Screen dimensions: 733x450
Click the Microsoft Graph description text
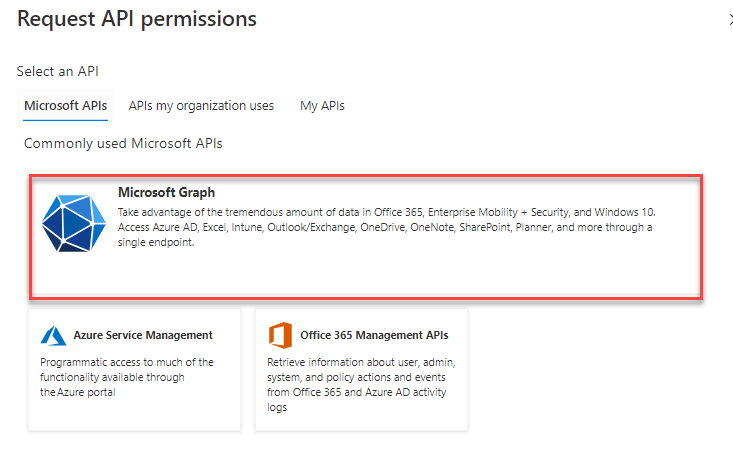387,227
